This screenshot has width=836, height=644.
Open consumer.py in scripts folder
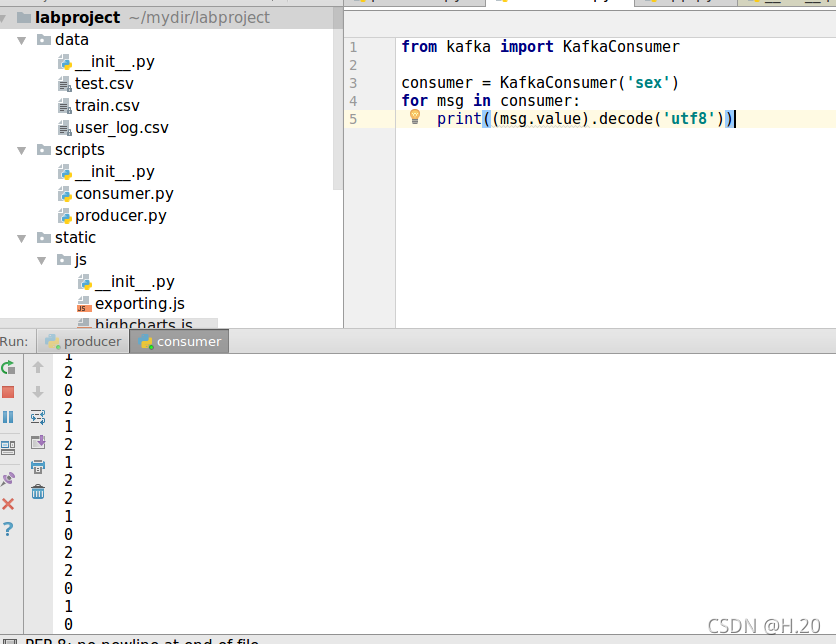(124, 194)
